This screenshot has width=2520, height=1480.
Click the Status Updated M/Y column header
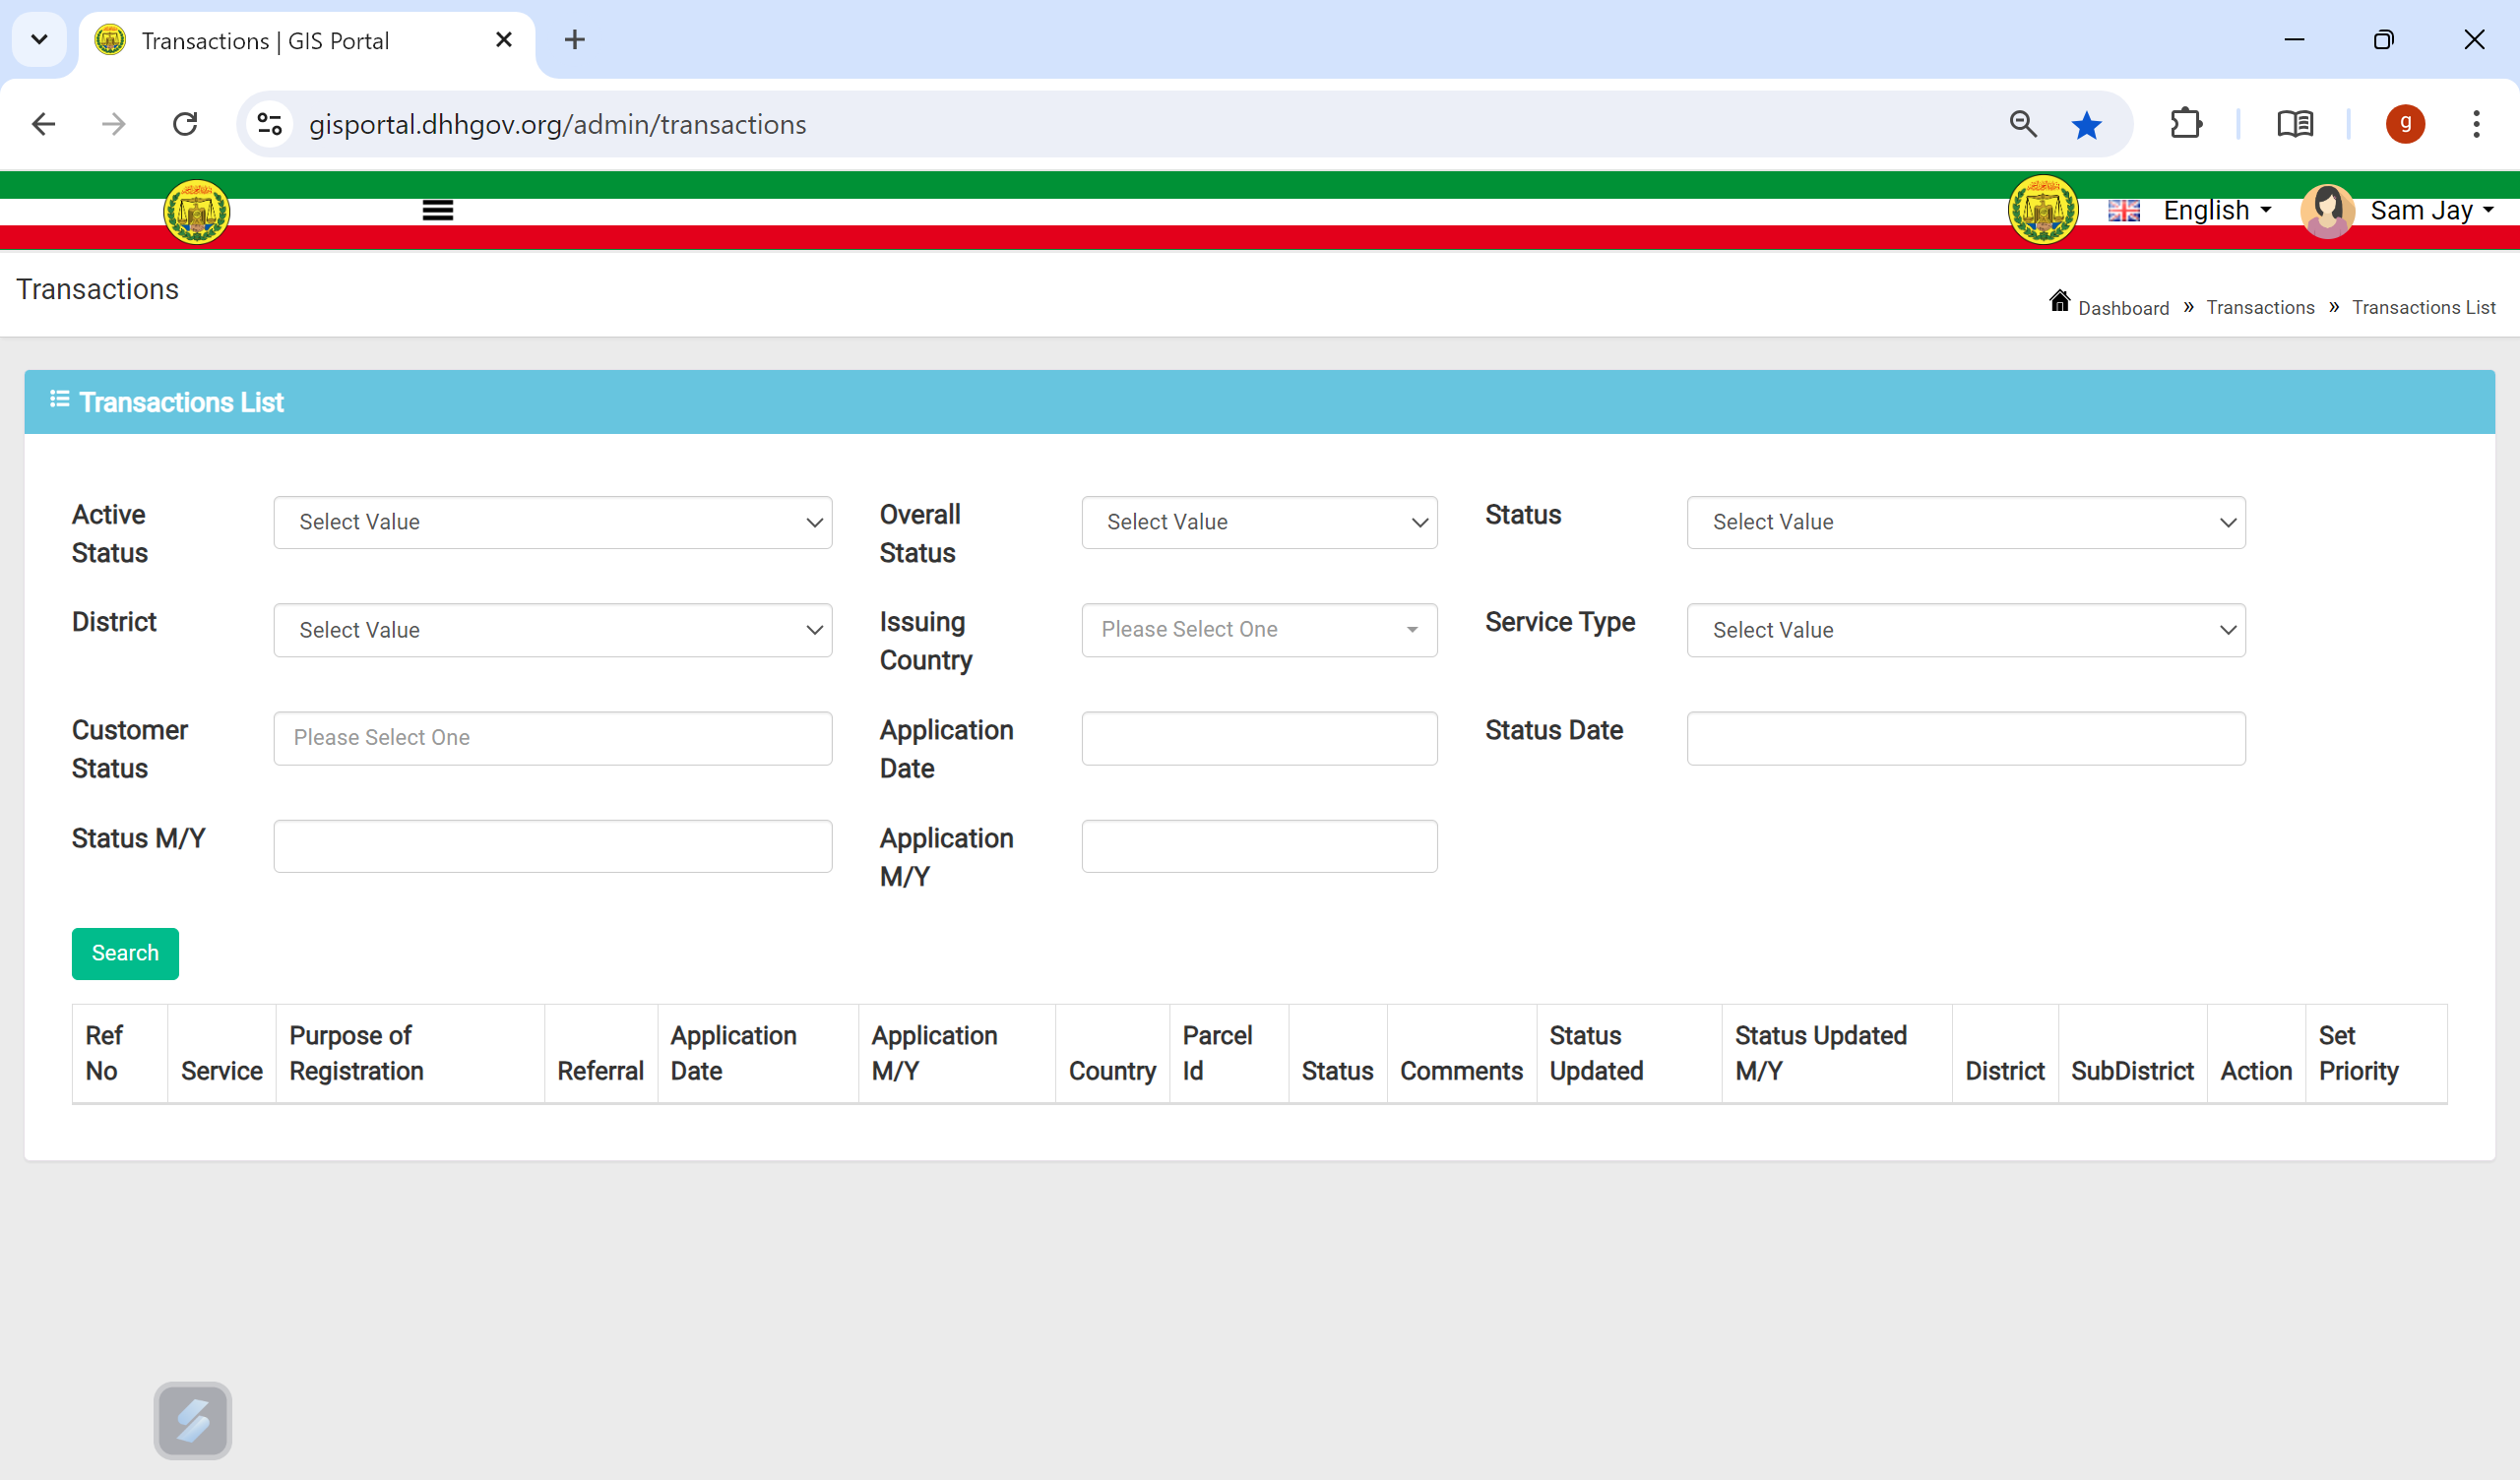click(x=1837, y=1053)
